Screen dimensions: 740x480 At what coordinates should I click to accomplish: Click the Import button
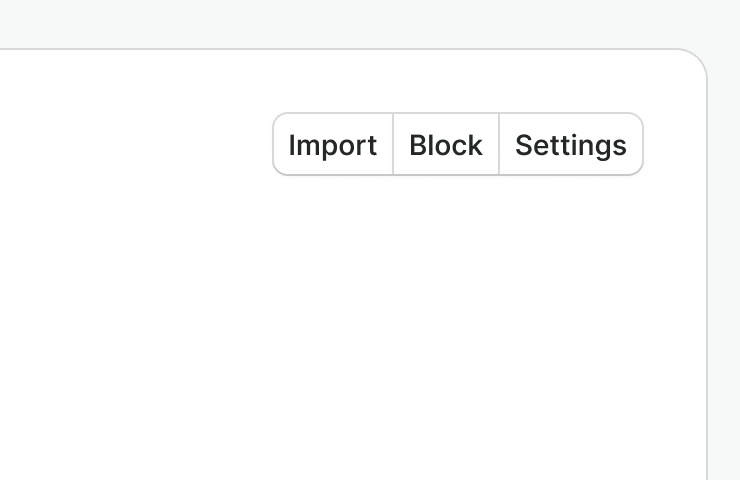pyautogui.click(x=333, y=145)
